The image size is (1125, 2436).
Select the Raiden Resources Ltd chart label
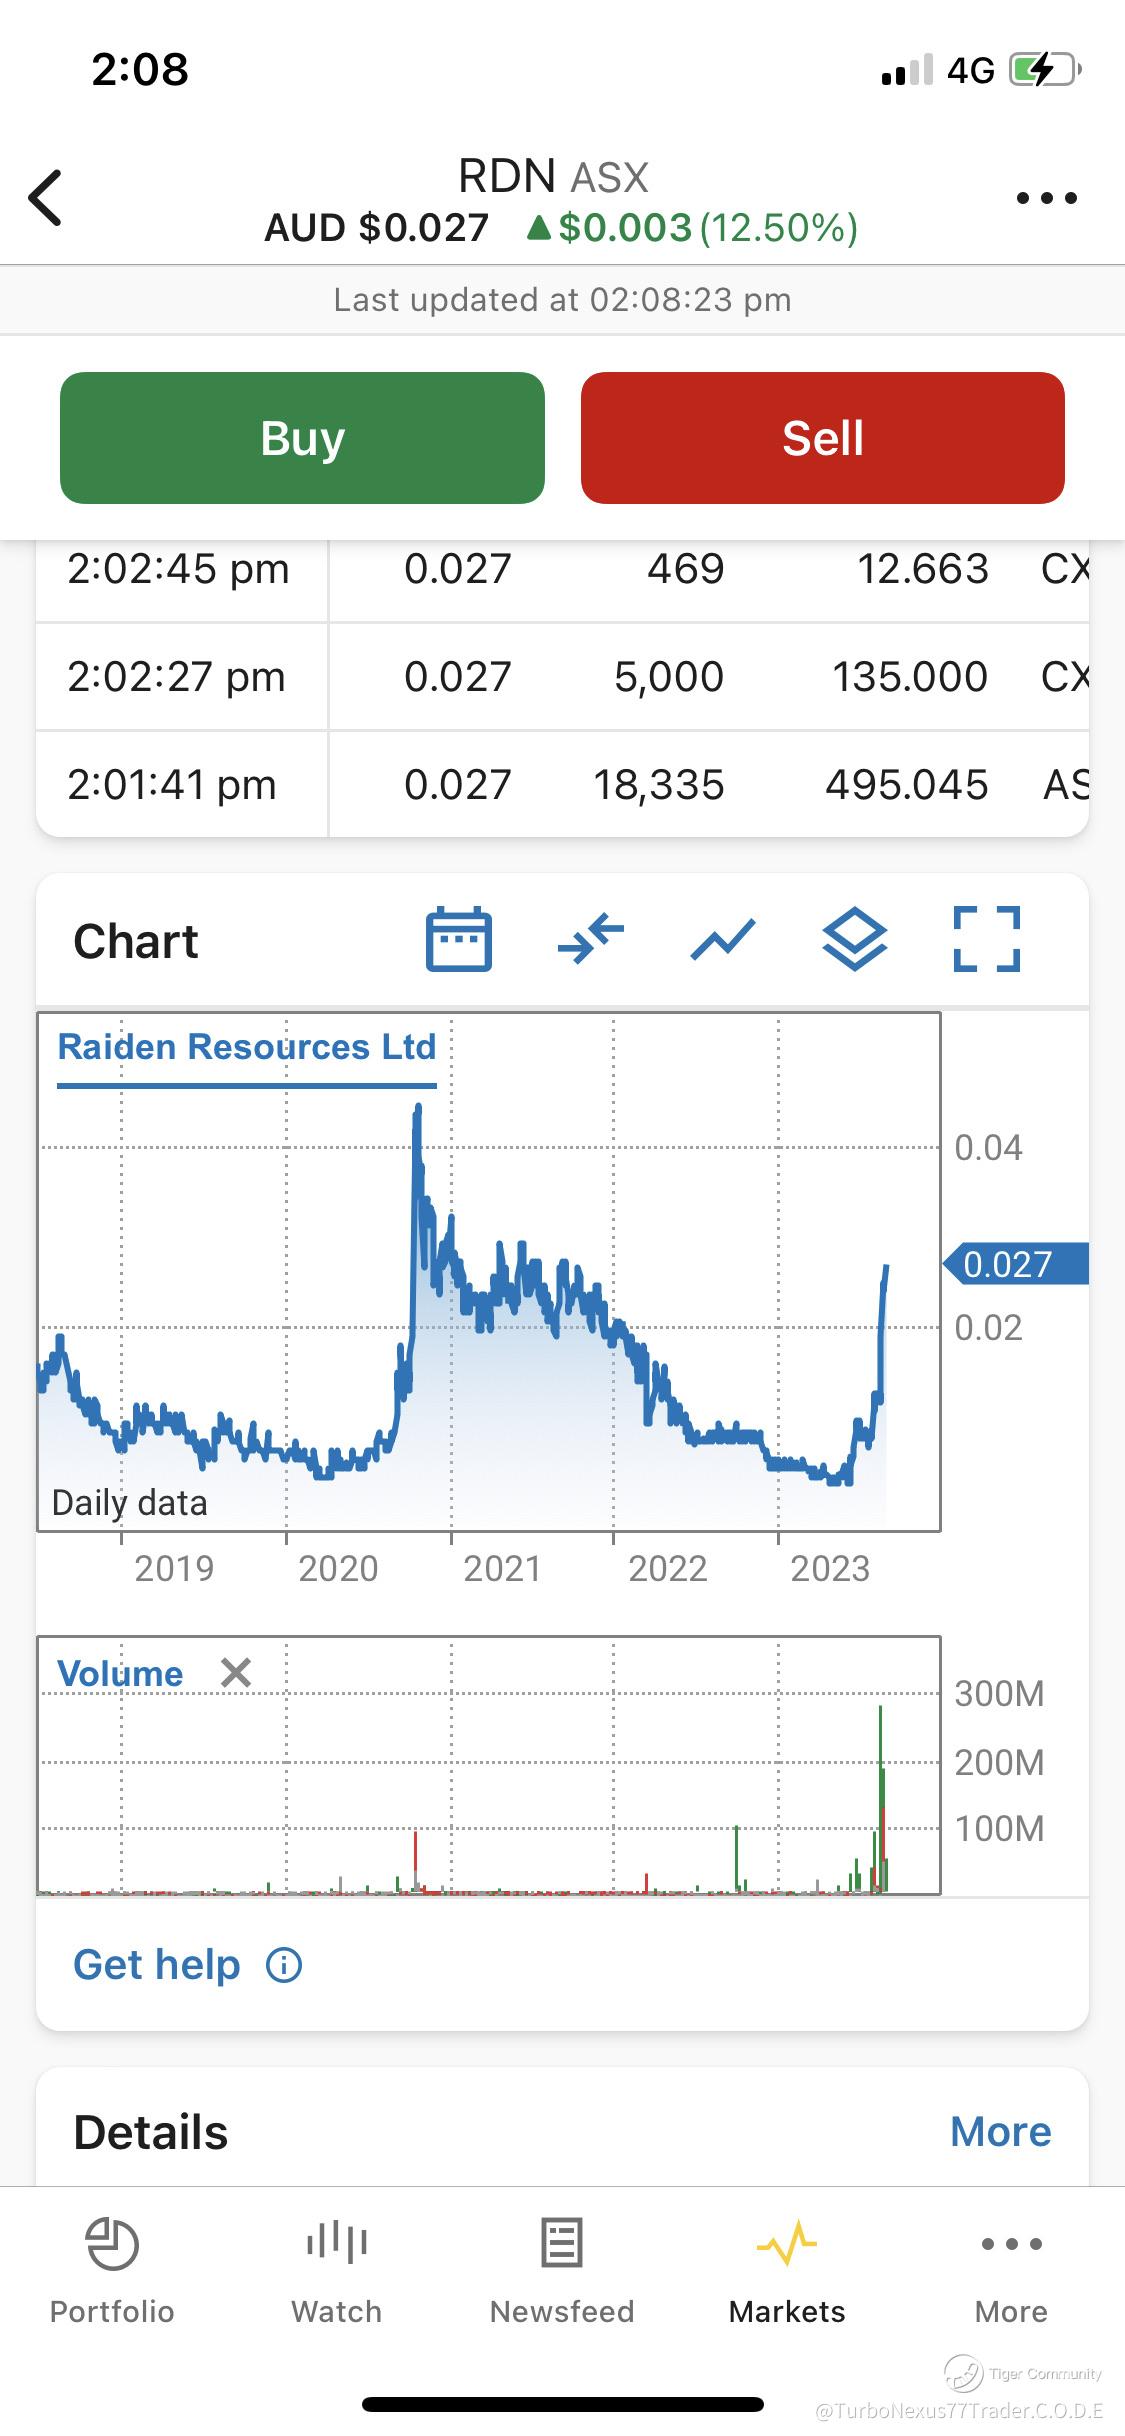click(x=247, y=1047)
